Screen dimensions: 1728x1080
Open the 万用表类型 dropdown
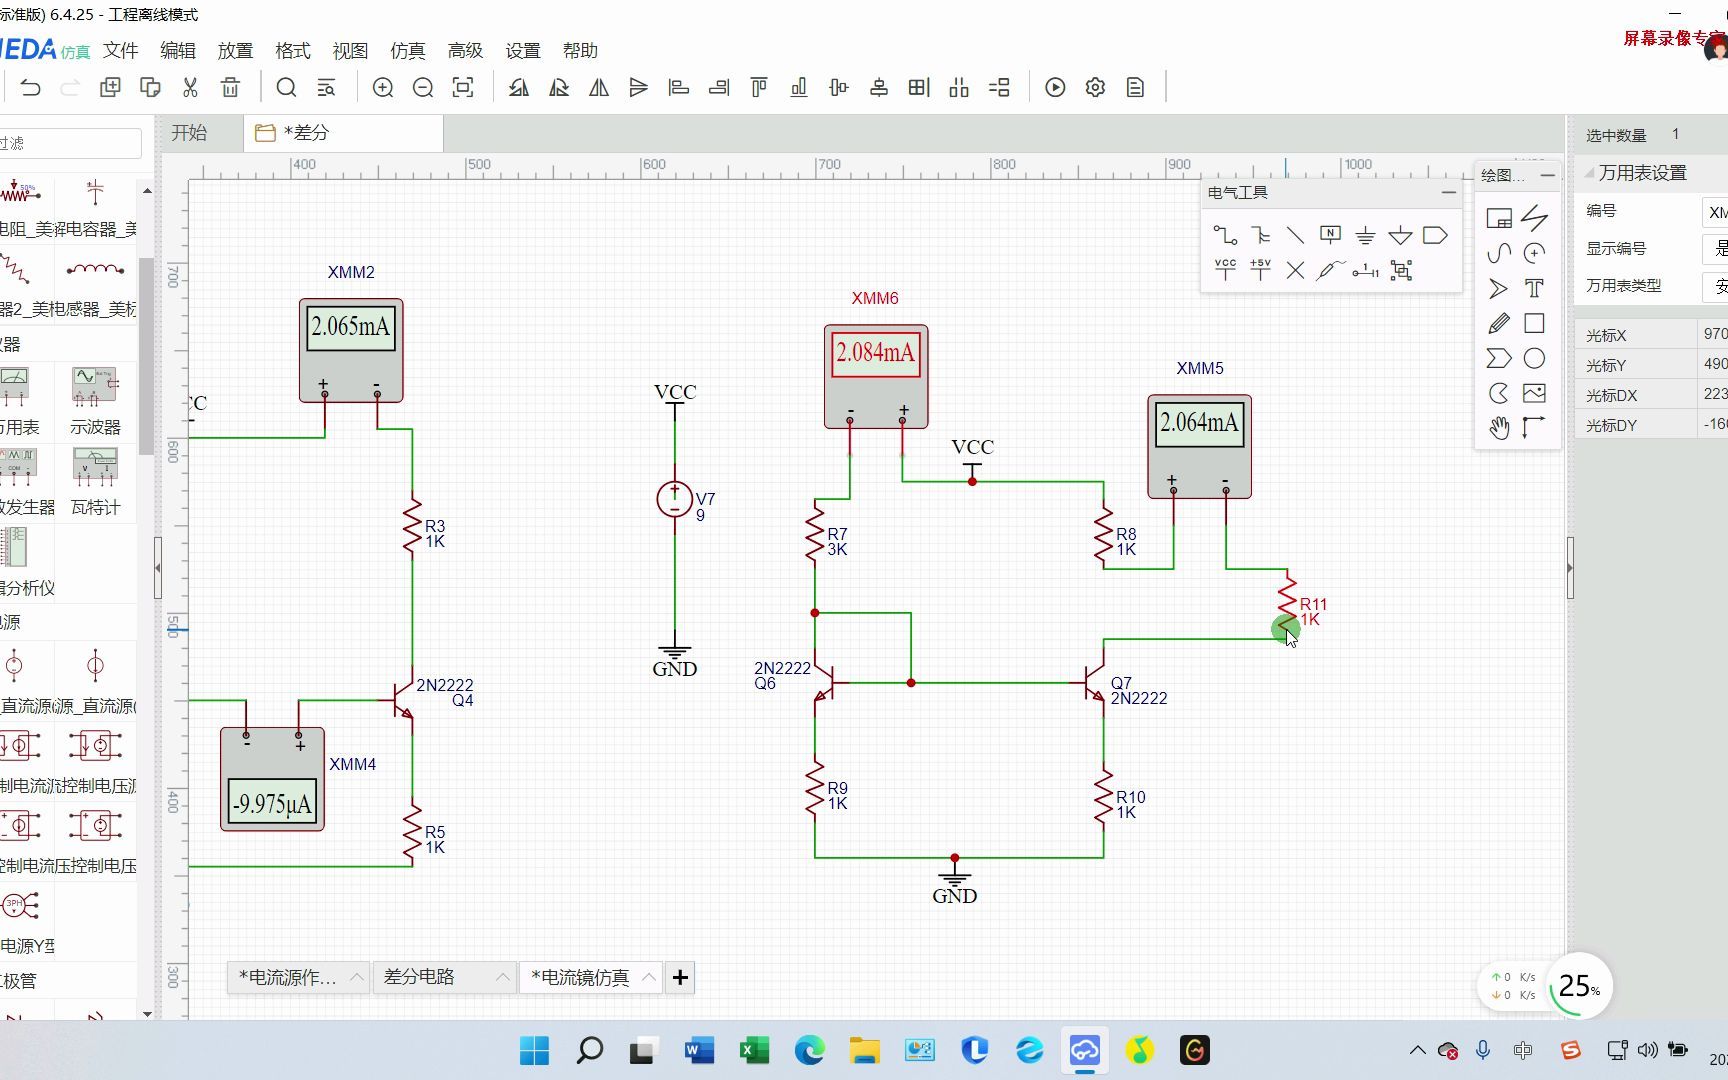tap(1715, 286)
